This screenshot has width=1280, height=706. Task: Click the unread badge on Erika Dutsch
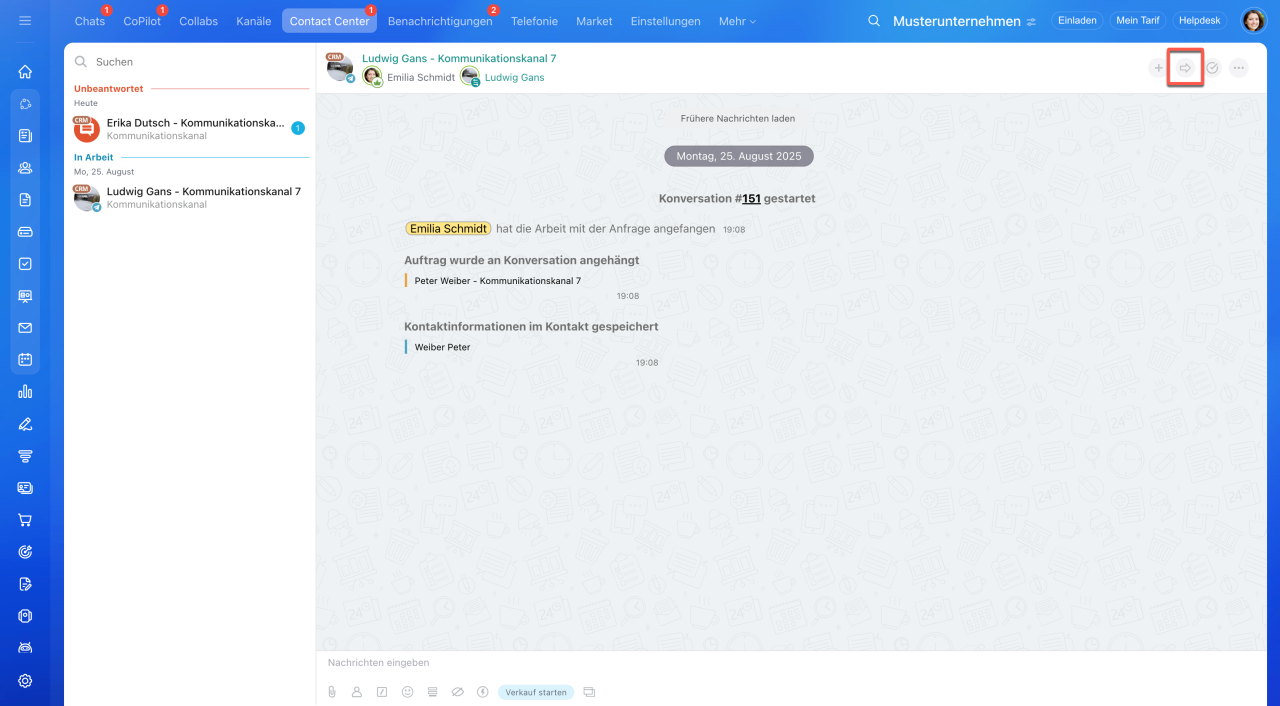pyautogui.click(x=298, y=128)
